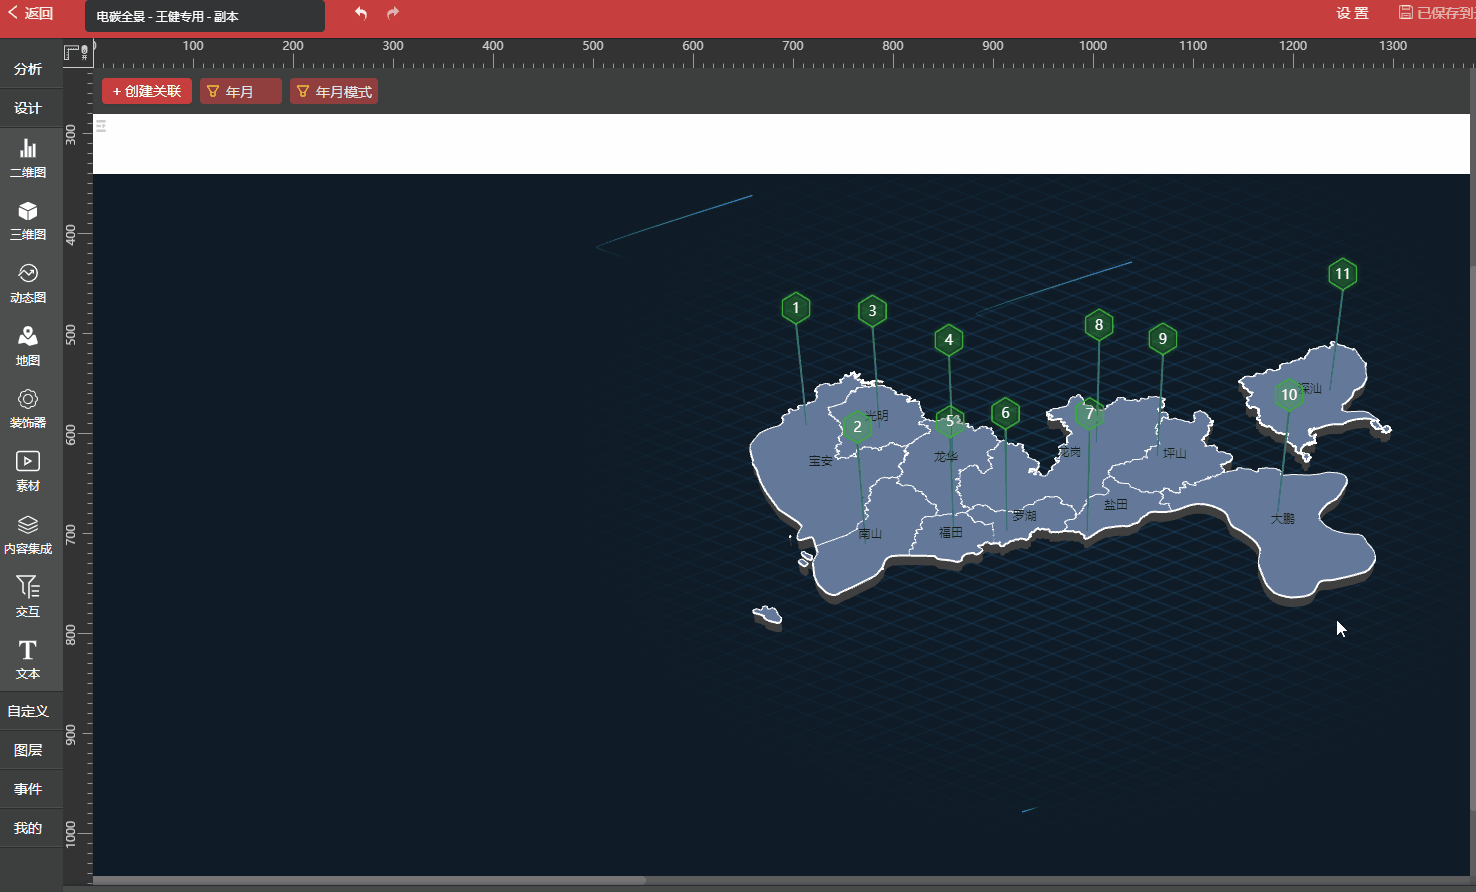Expand the 图层 layers section
The width and height of the screenshot is (1476, 892).
point(28,750)
